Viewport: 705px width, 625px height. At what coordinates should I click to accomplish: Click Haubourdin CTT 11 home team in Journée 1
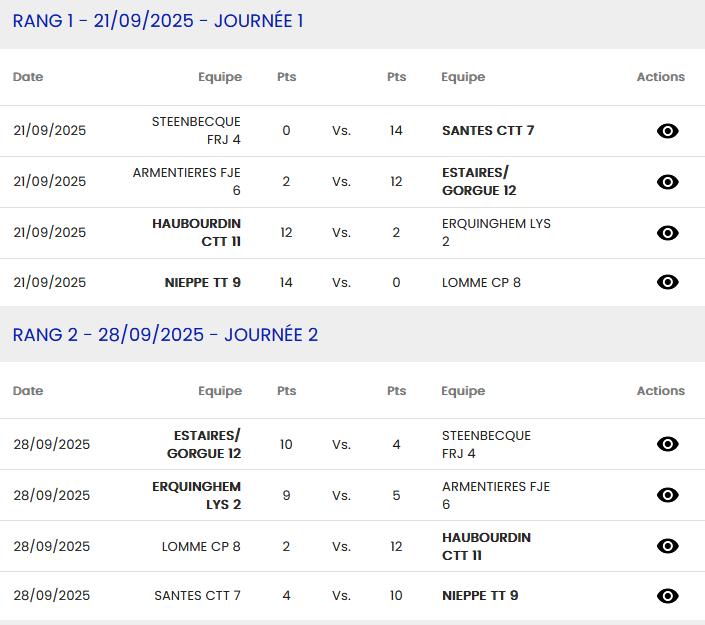pos(196,232)
